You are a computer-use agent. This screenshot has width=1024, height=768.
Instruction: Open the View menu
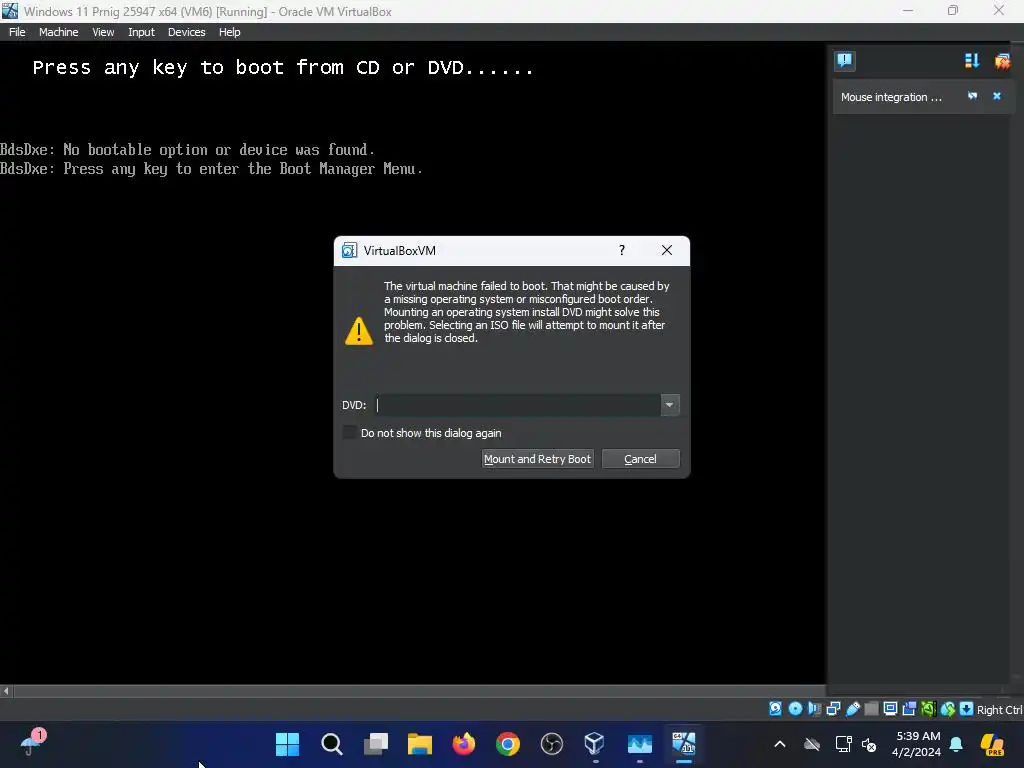pos(103,32)
